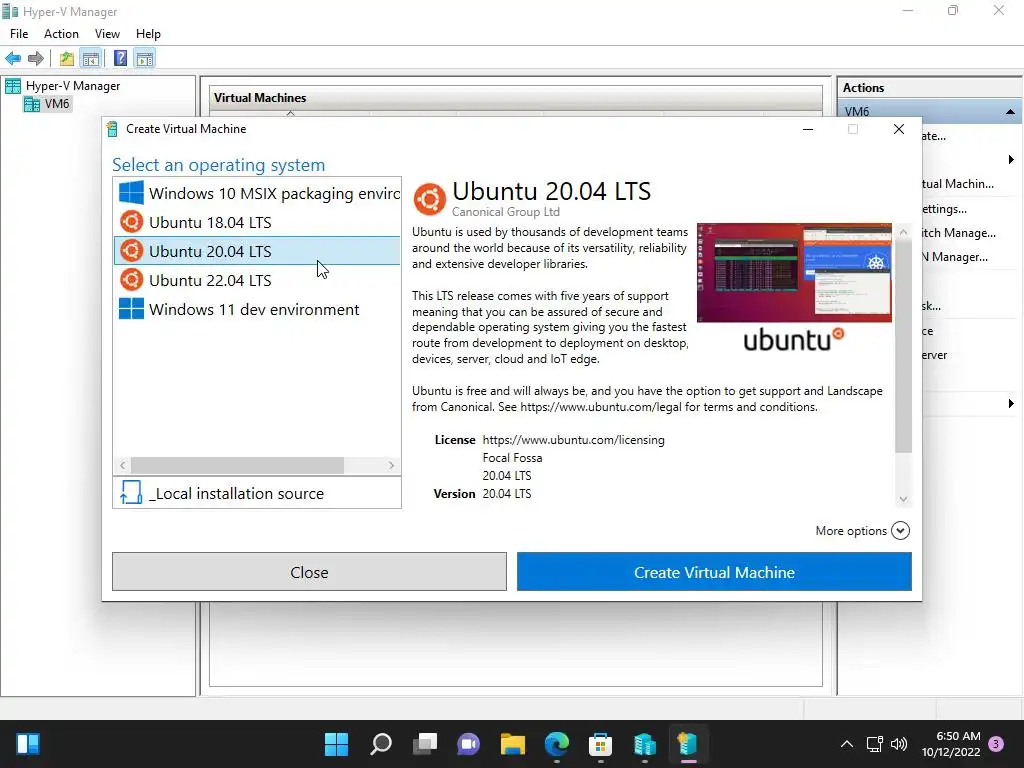Click the Focal Fossa text
The image size is (1024, 768).
512,458
